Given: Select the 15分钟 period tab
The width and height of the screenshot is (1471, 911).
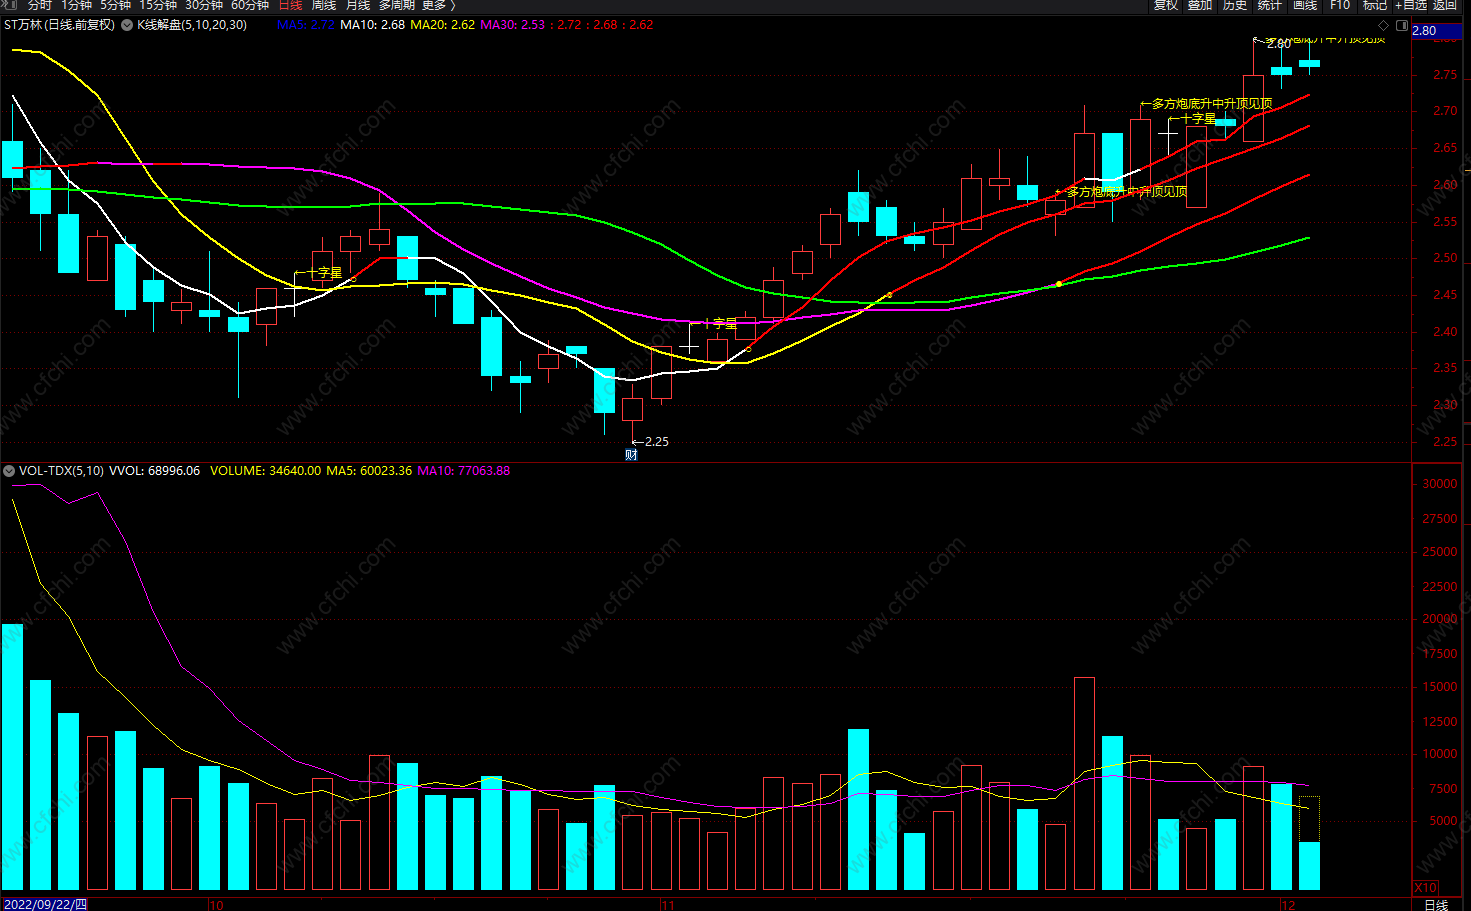Looking at the screenshot, I should tap(158, 5).
